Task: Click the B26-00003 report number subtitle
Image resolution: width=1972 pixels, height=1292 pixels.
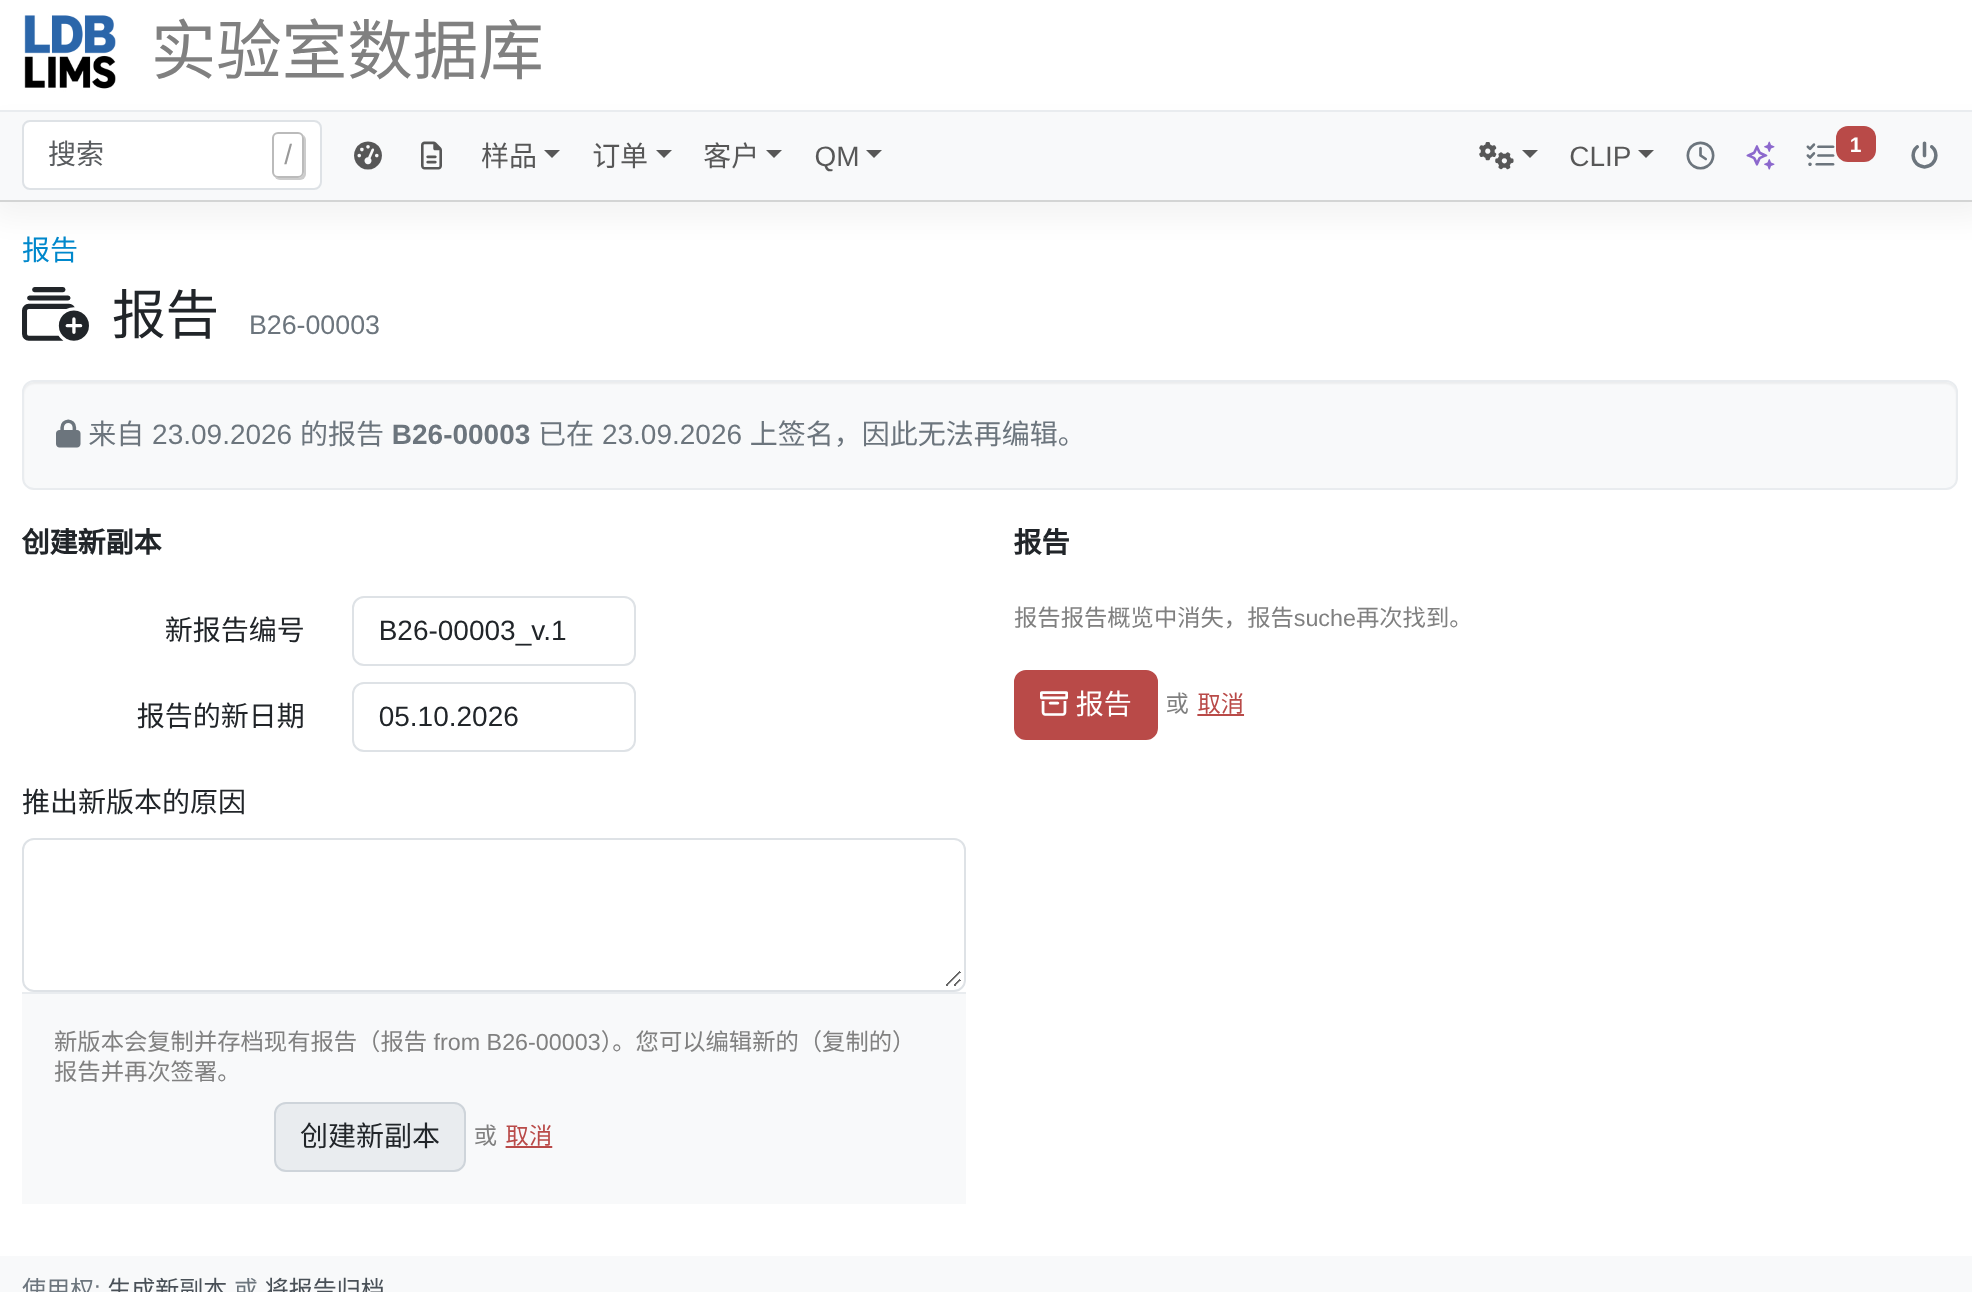Action: click(314, 326)
